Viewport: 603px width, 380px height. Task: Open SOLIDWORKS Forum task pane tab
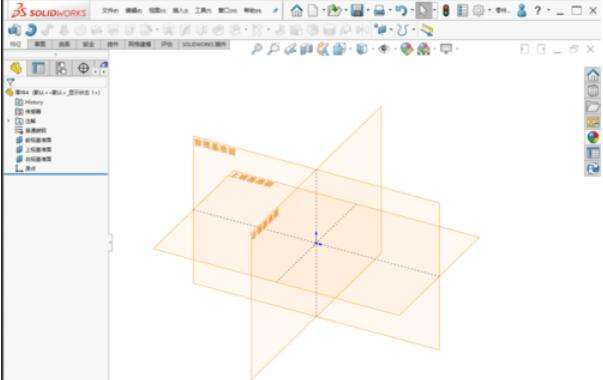pos(593,168)
